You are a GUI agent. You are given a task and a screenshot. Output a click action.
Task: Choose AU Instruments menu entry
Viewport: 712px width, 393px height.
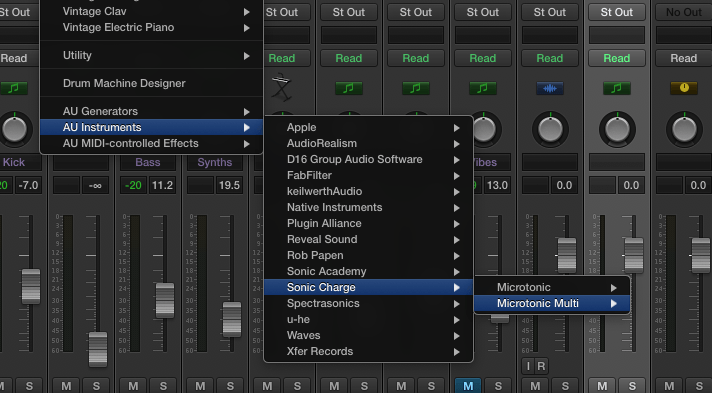151,127
